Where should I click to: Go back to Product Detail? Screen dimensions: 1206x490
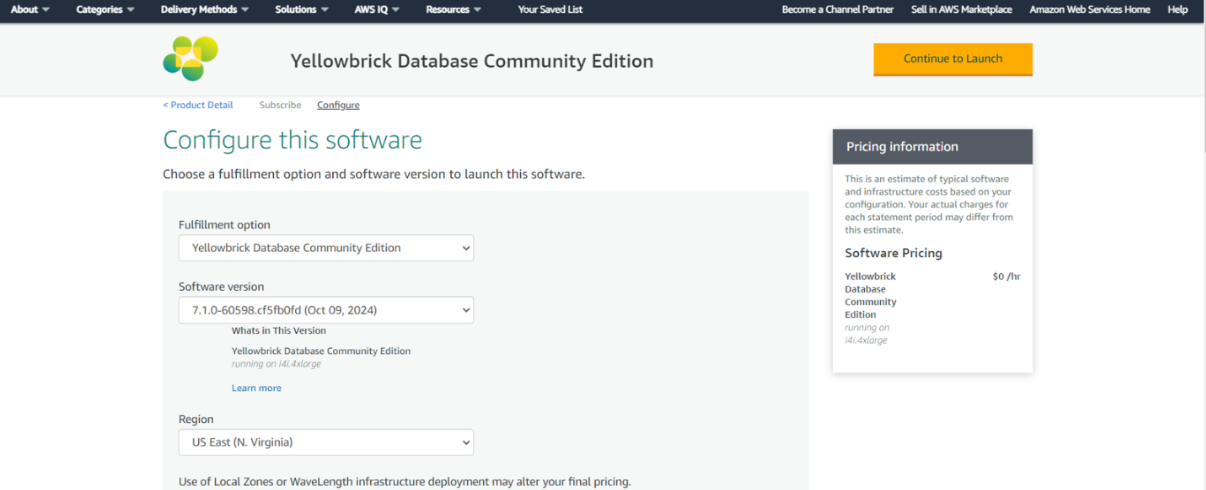198,105
